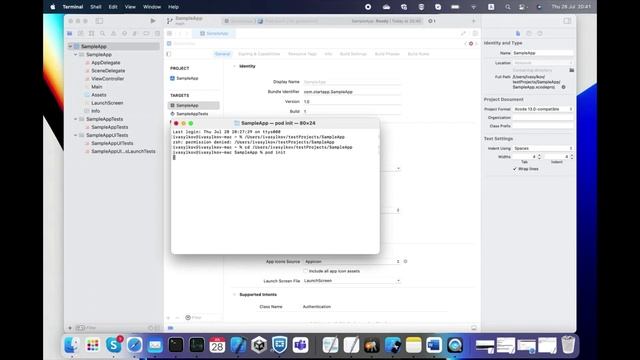Collapse SampleAppUITests group in navigator
640x360 pixels.
[x=76, y=135]
